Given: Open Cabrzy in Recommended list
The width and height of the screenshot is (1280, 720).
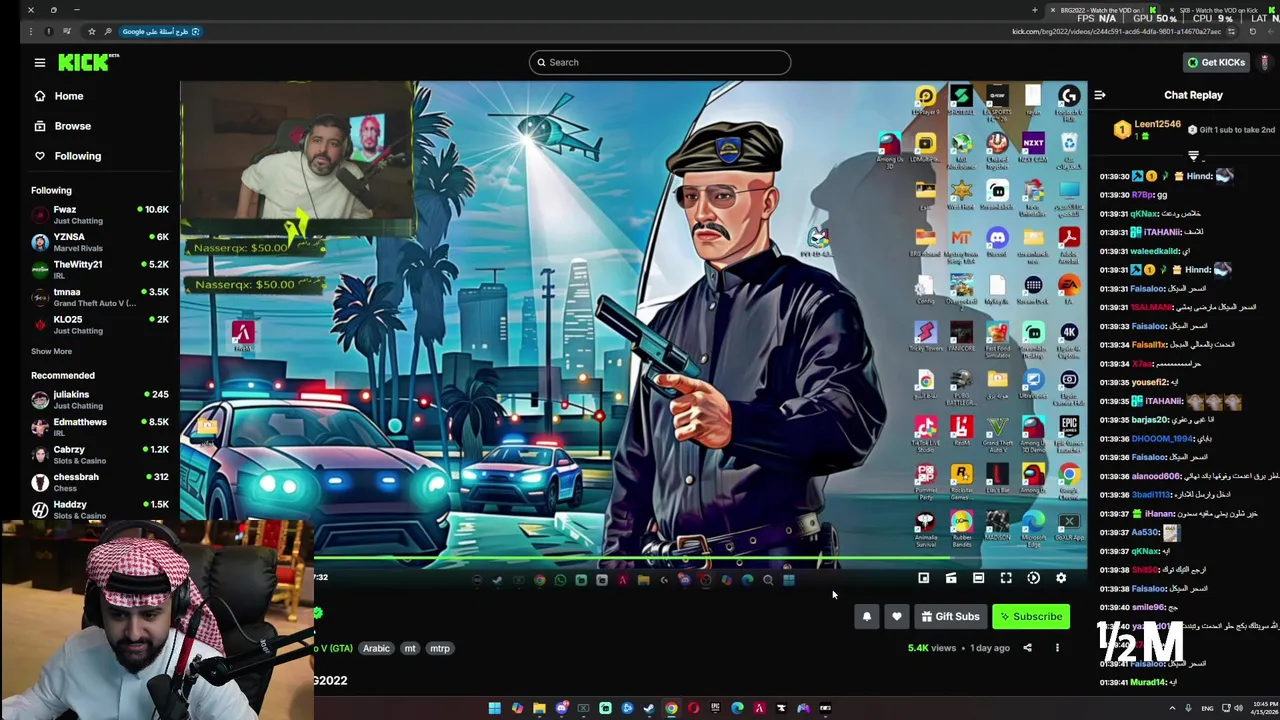Looking at the screenshot, I should 100,455.
